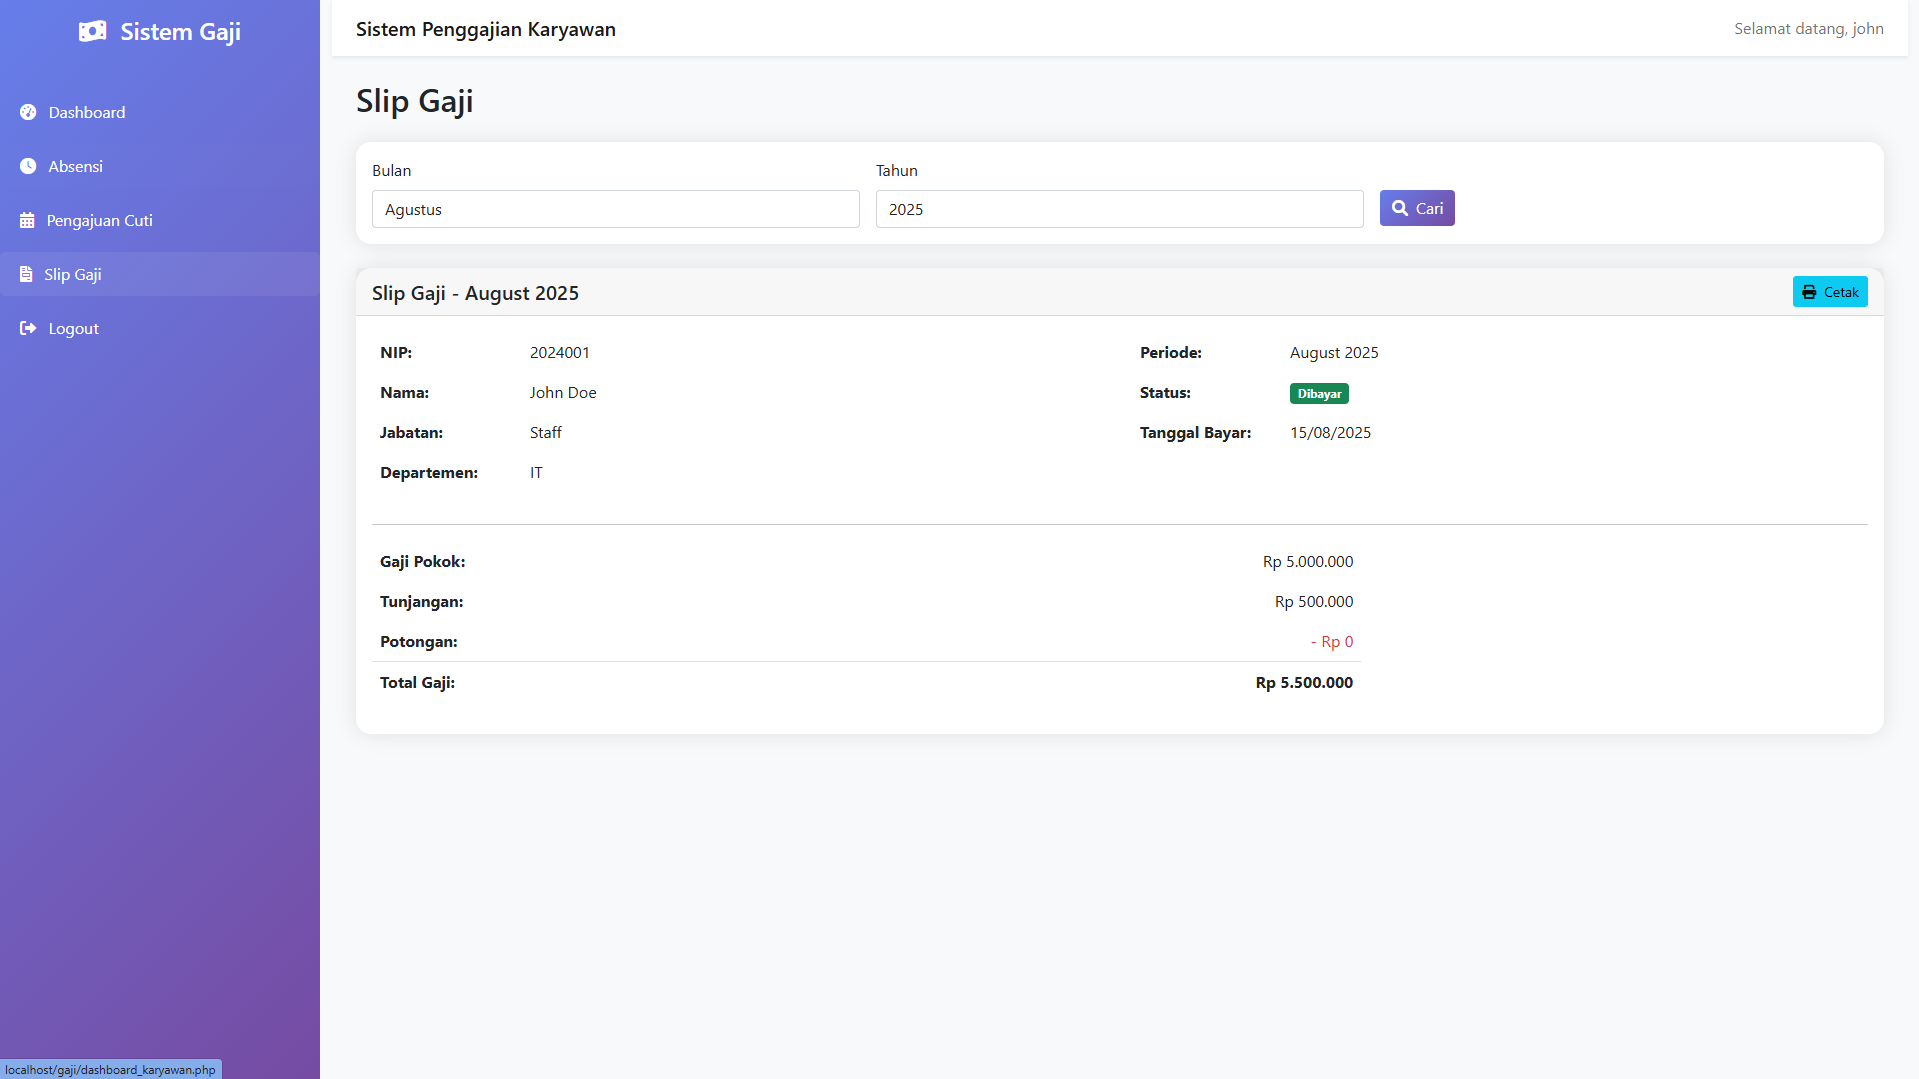Click the red Potongan amount
Image resolution: width=1919 pixels, height=1079 pixels.
pos(1331,642)
